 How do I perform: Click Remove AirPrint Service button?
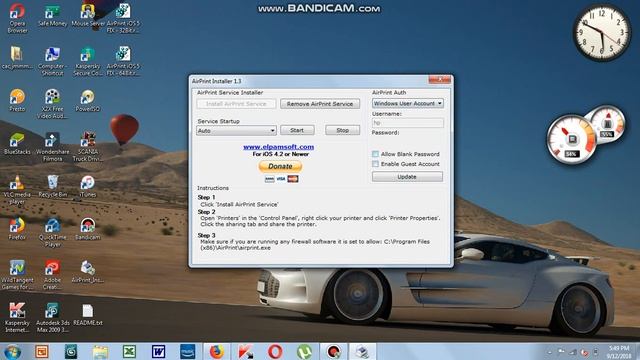(320, 104)
